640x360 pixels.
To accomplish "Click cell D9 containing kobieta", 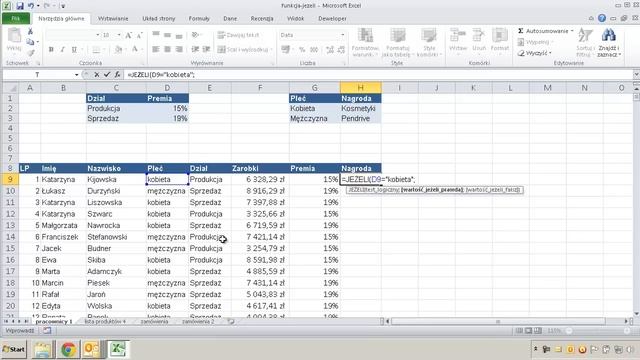I will (x=167, y=179).
